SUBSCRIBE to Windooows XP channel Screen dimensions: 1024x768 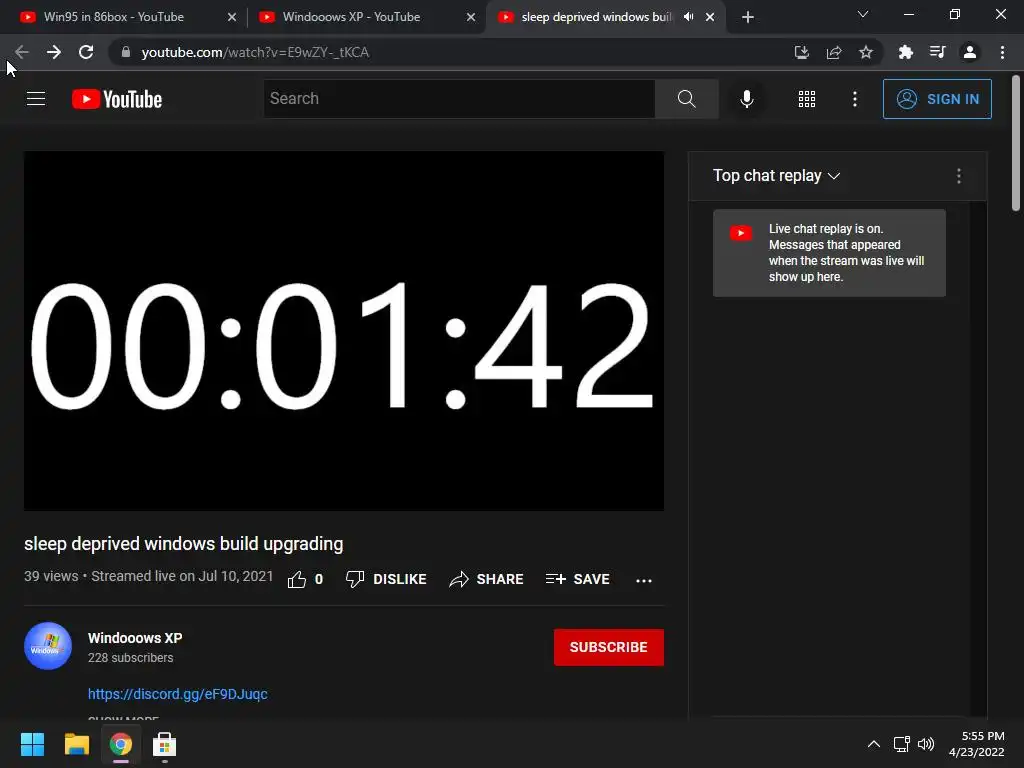[x=609, y=647]
